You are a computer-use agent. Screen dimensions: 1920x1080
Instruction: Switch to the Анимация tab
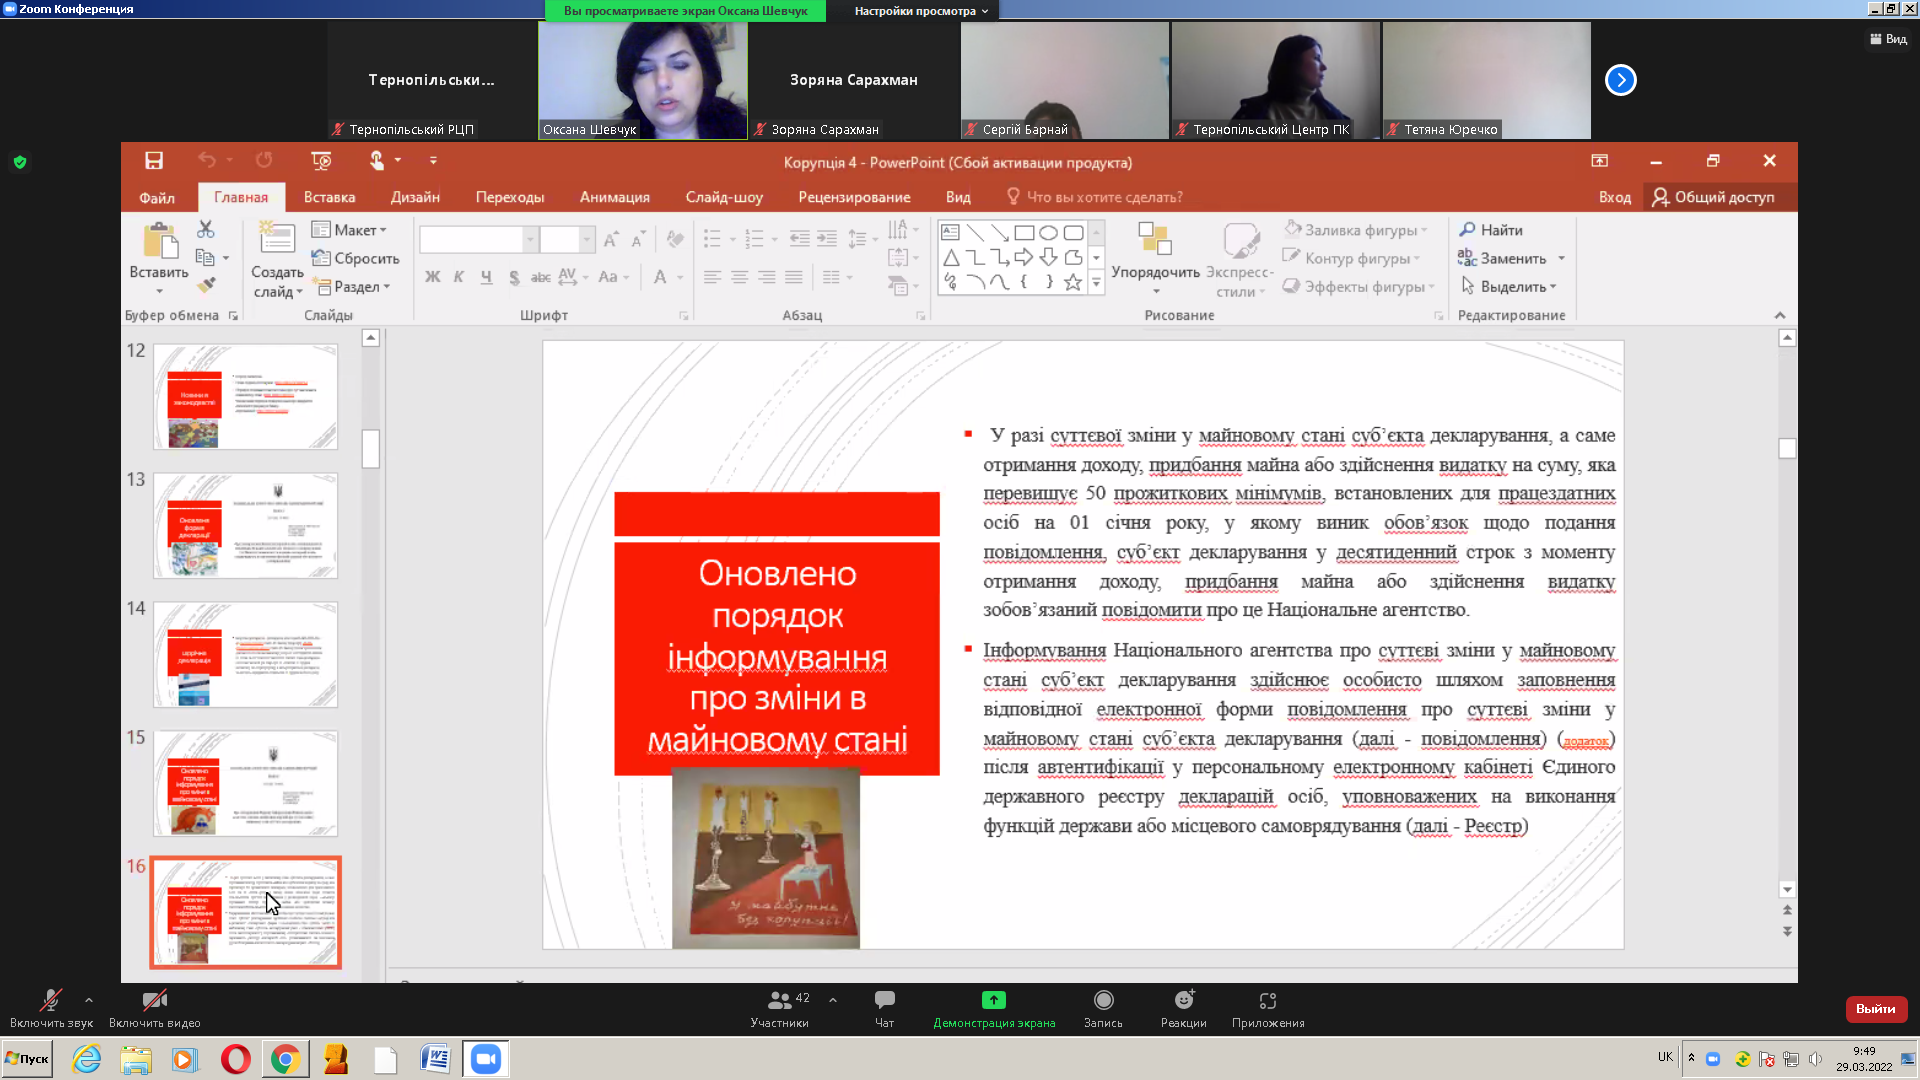615,197
